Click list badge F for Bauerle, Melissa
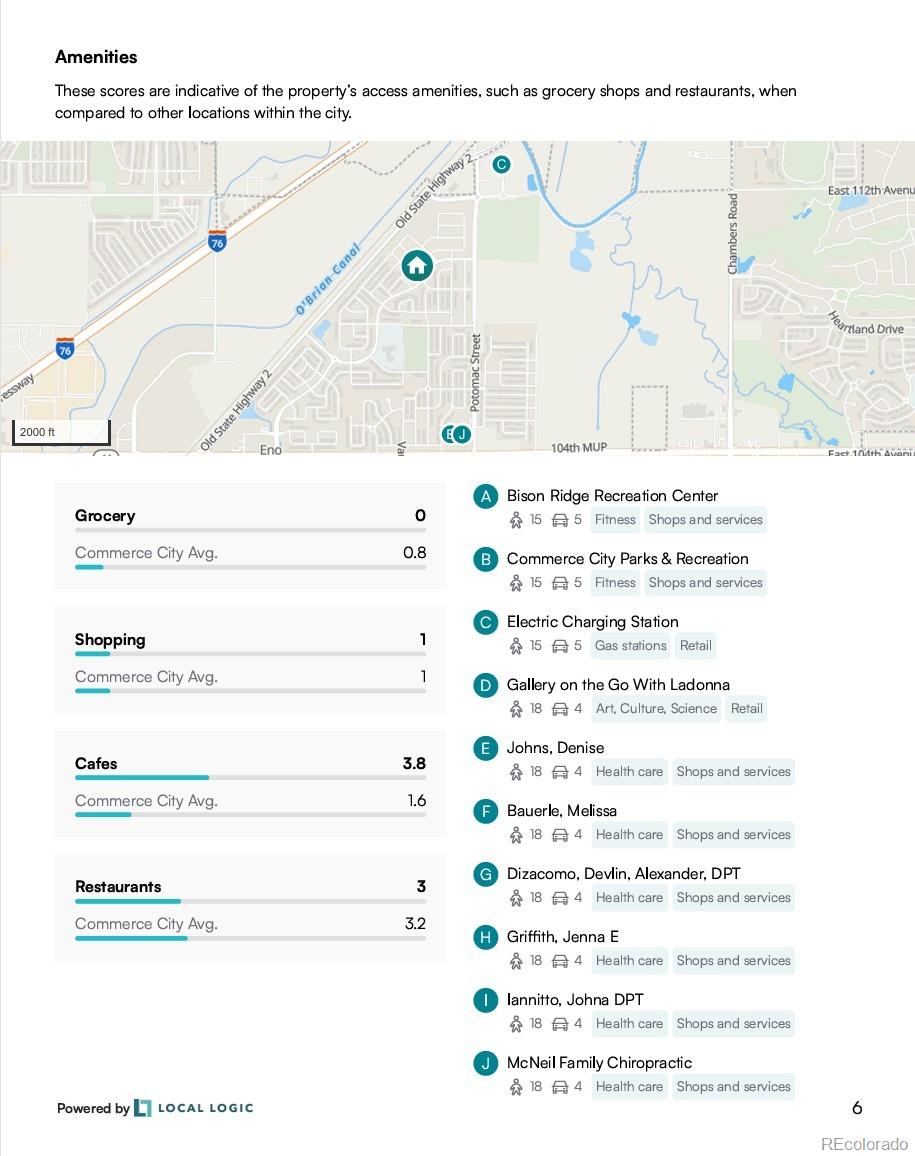915x1156 pixels. coord(485,812)
